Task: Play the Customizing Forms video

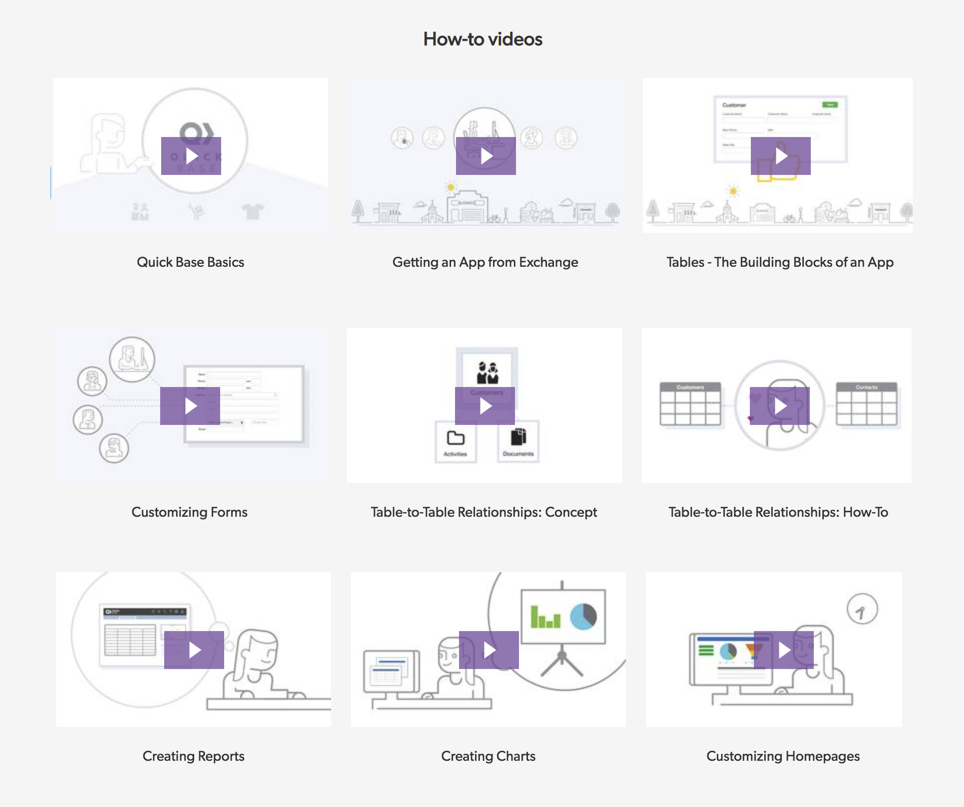Action: [190, 406]
